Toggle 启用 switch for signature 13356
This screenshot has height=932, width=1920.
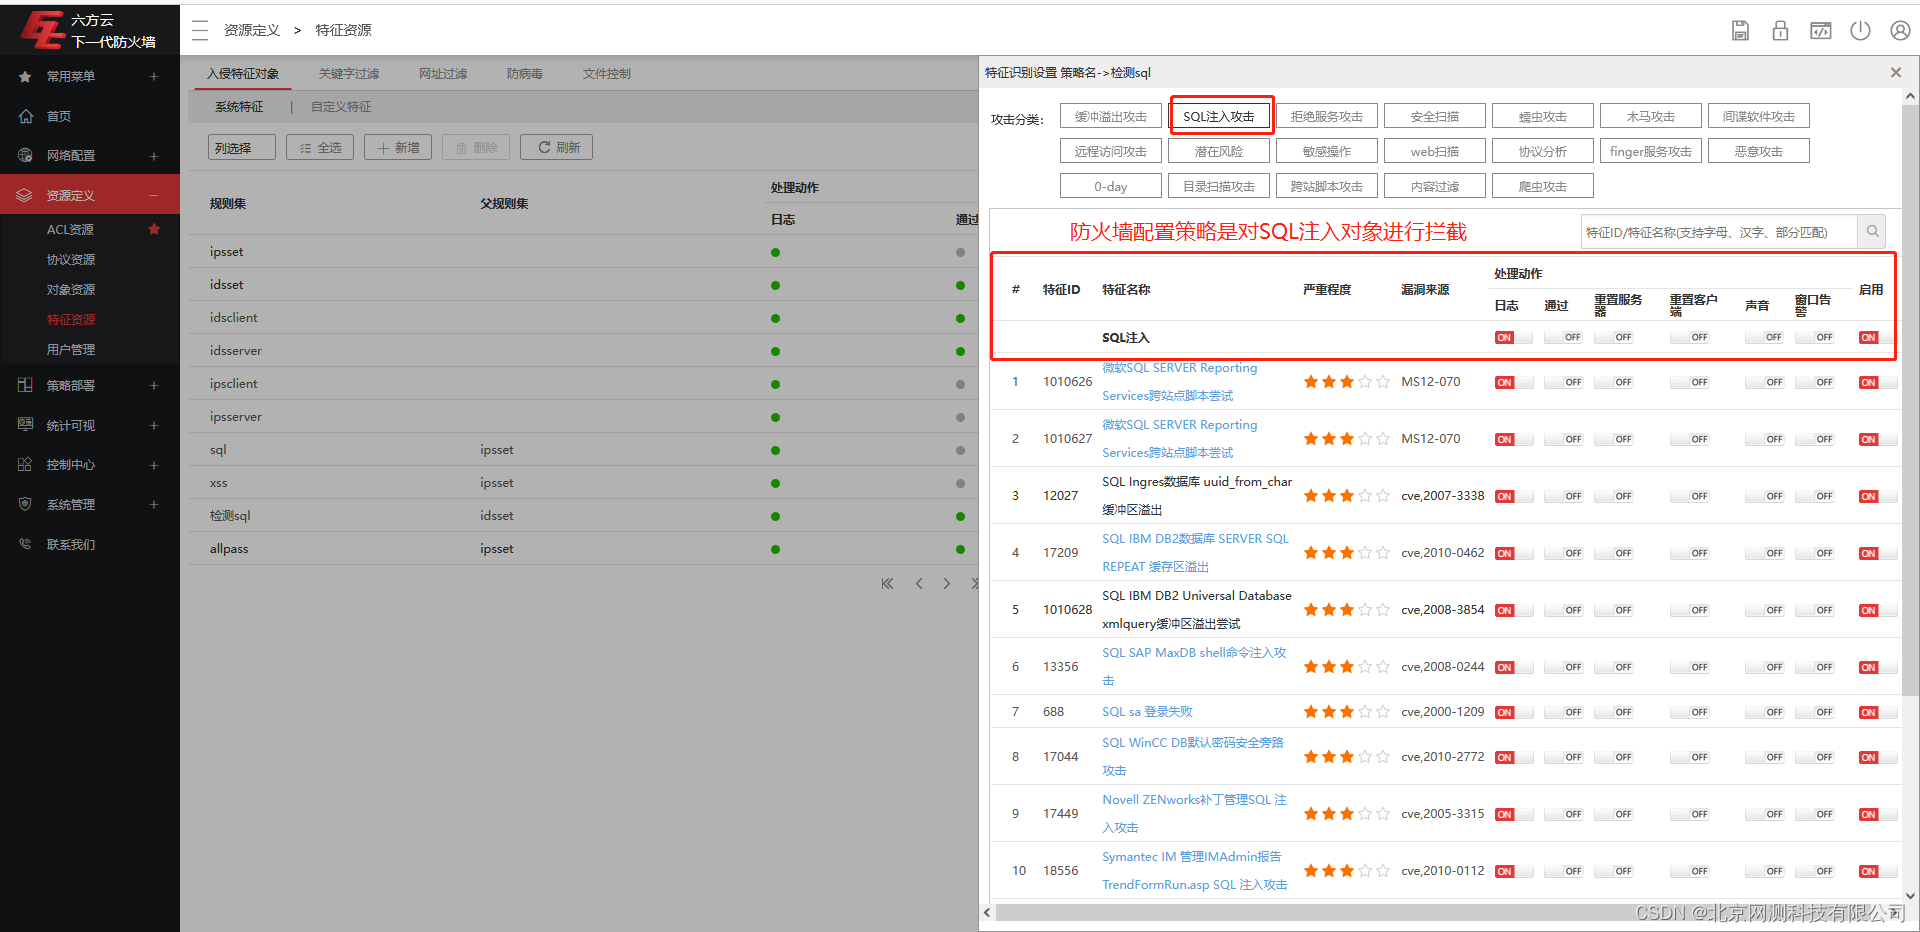(1877, 667)
